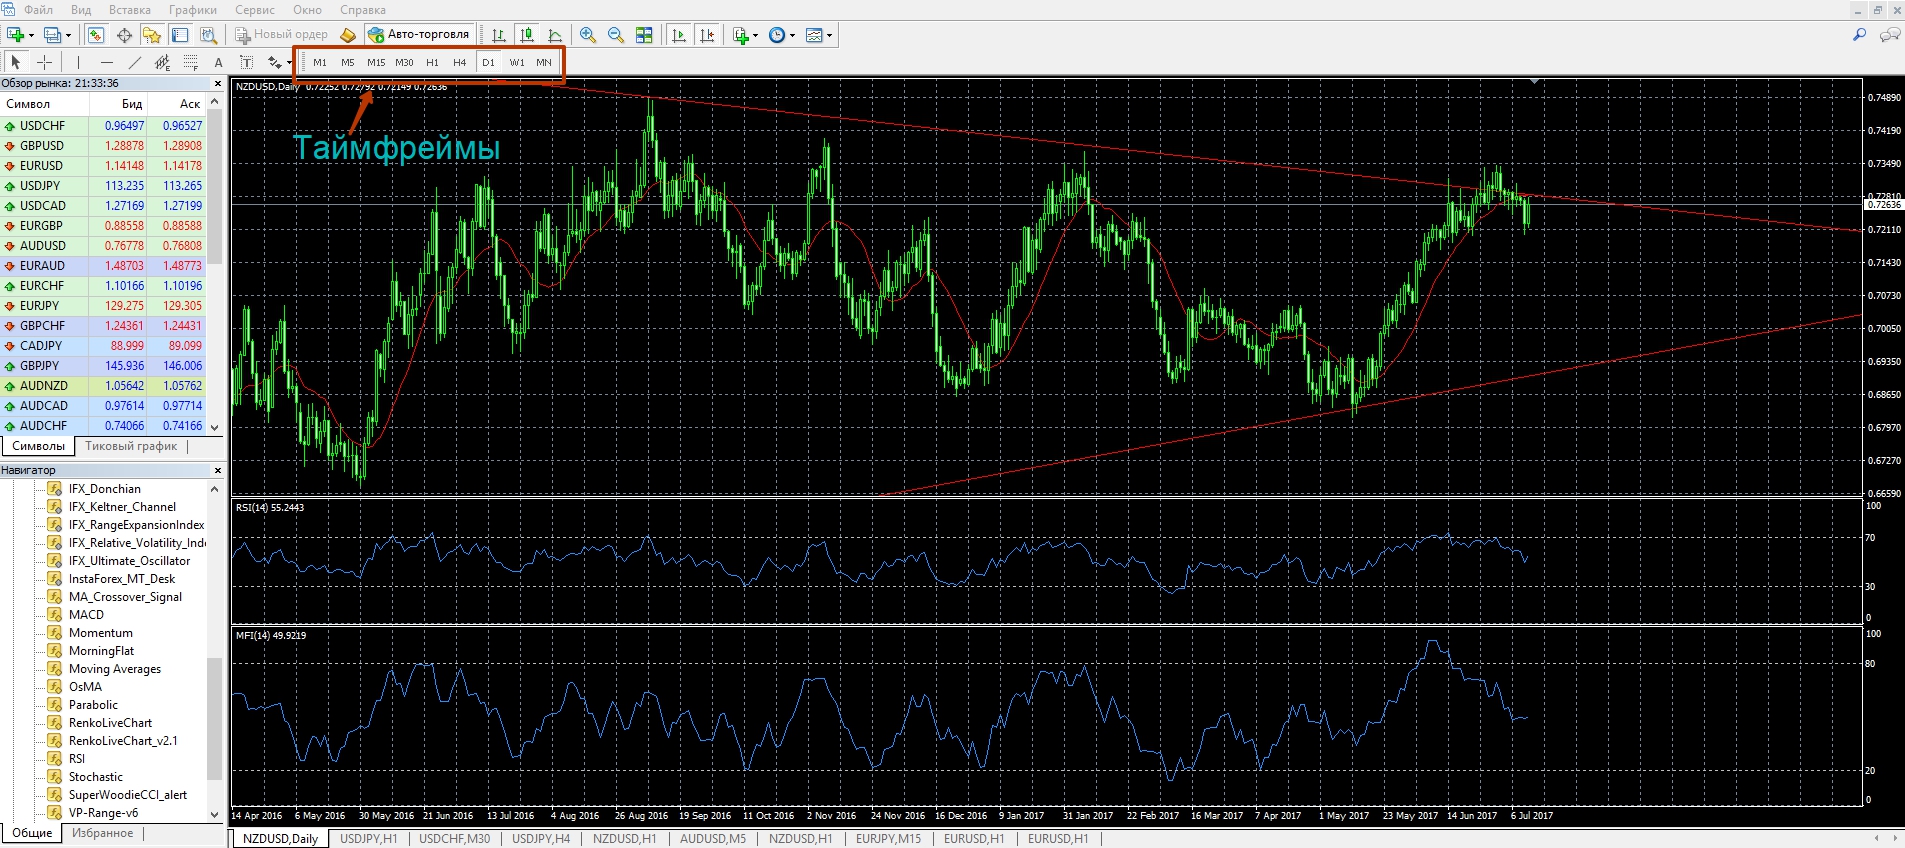
Task: Draw a trendline
Action: [x=134, y=62]
